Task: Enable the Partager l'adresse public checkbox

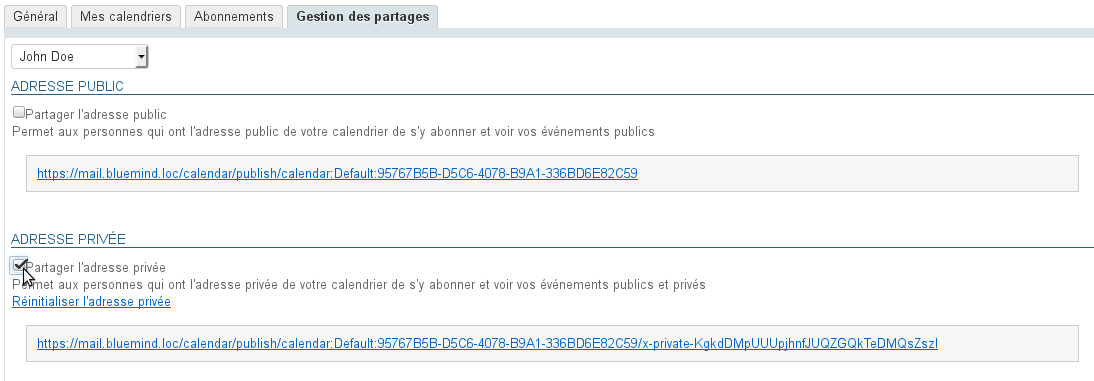Action: click(x=19, y=112)
